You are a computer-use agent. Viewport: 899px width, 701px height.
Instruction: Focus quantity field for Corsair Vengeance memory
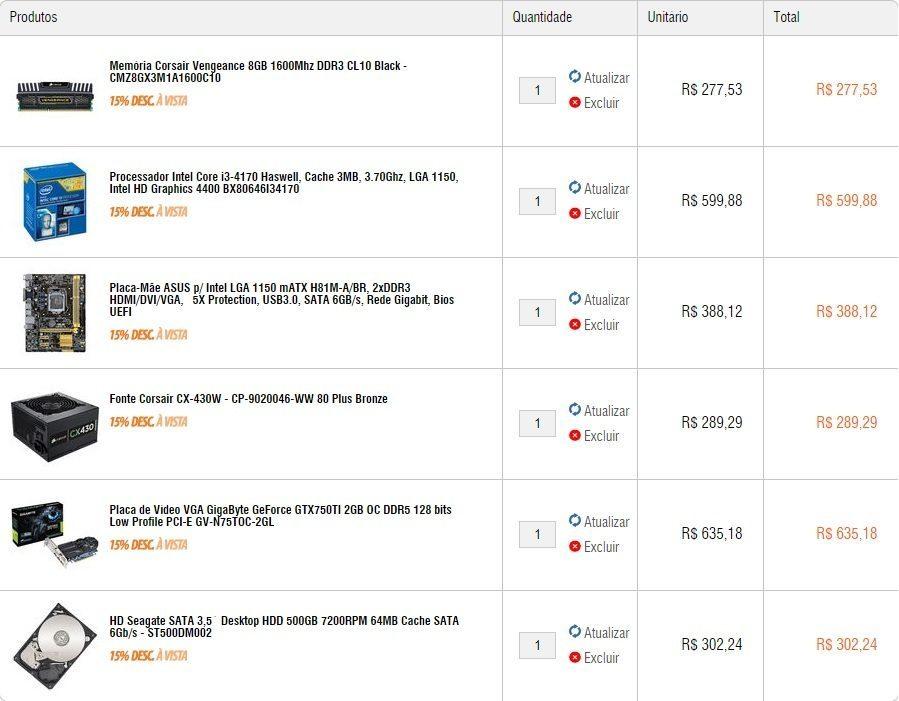tap(537, 90)
